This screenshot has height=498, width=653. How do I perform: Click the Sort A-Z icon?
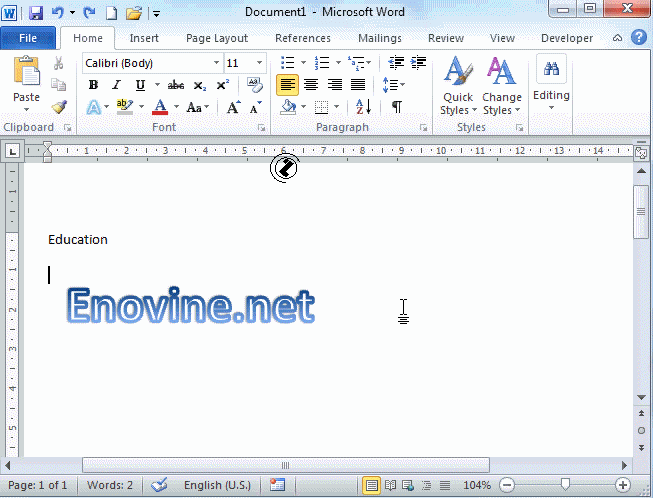(364, 107)
